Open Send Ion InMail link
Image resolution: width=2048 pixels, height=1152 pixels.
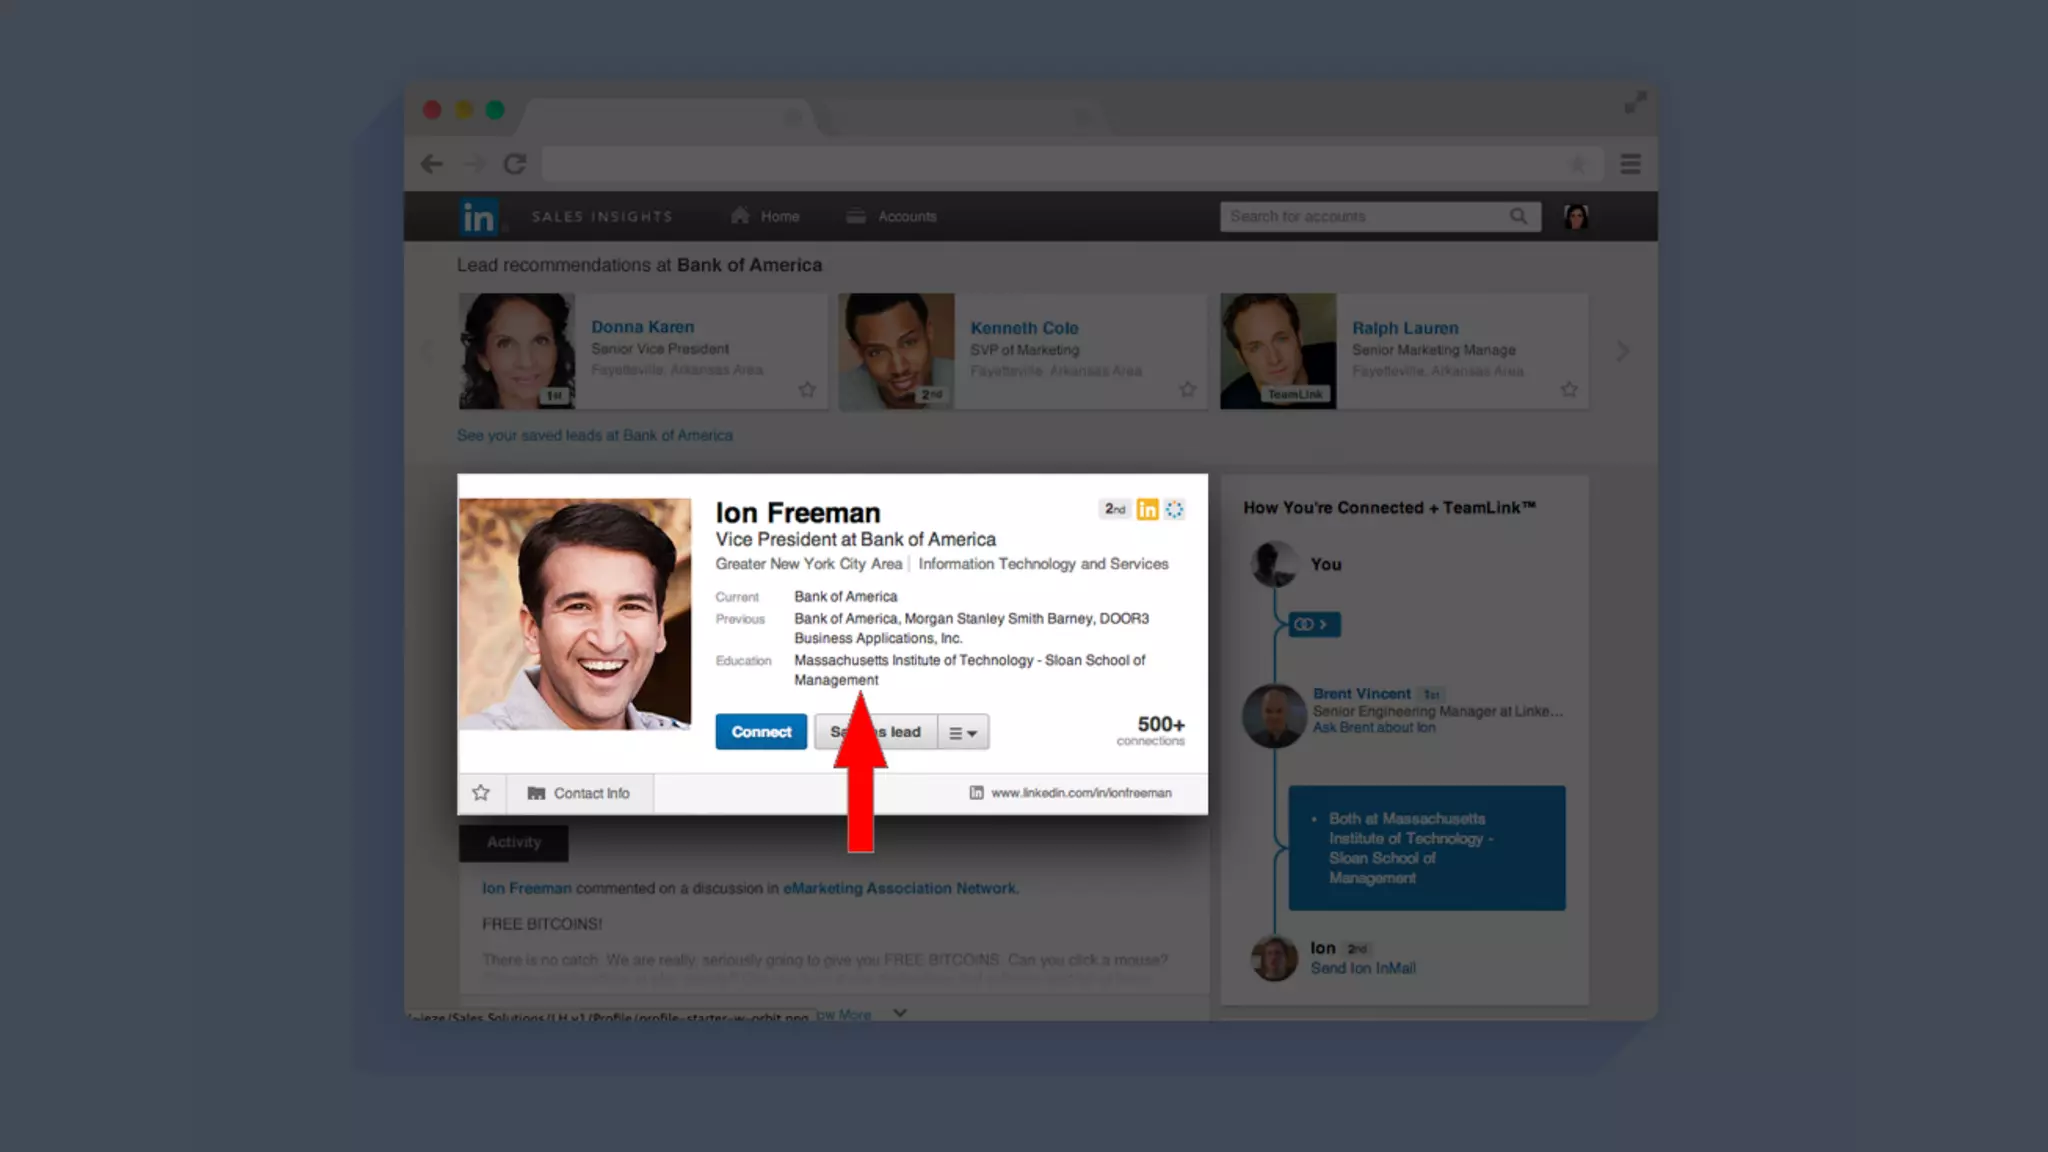tap(1362, 968)
